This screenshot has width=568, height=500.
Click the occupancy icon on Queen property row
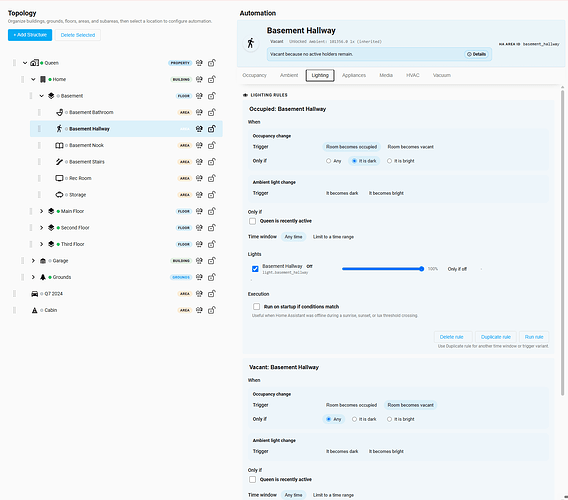pyautogui.click(x=199, y=63)
